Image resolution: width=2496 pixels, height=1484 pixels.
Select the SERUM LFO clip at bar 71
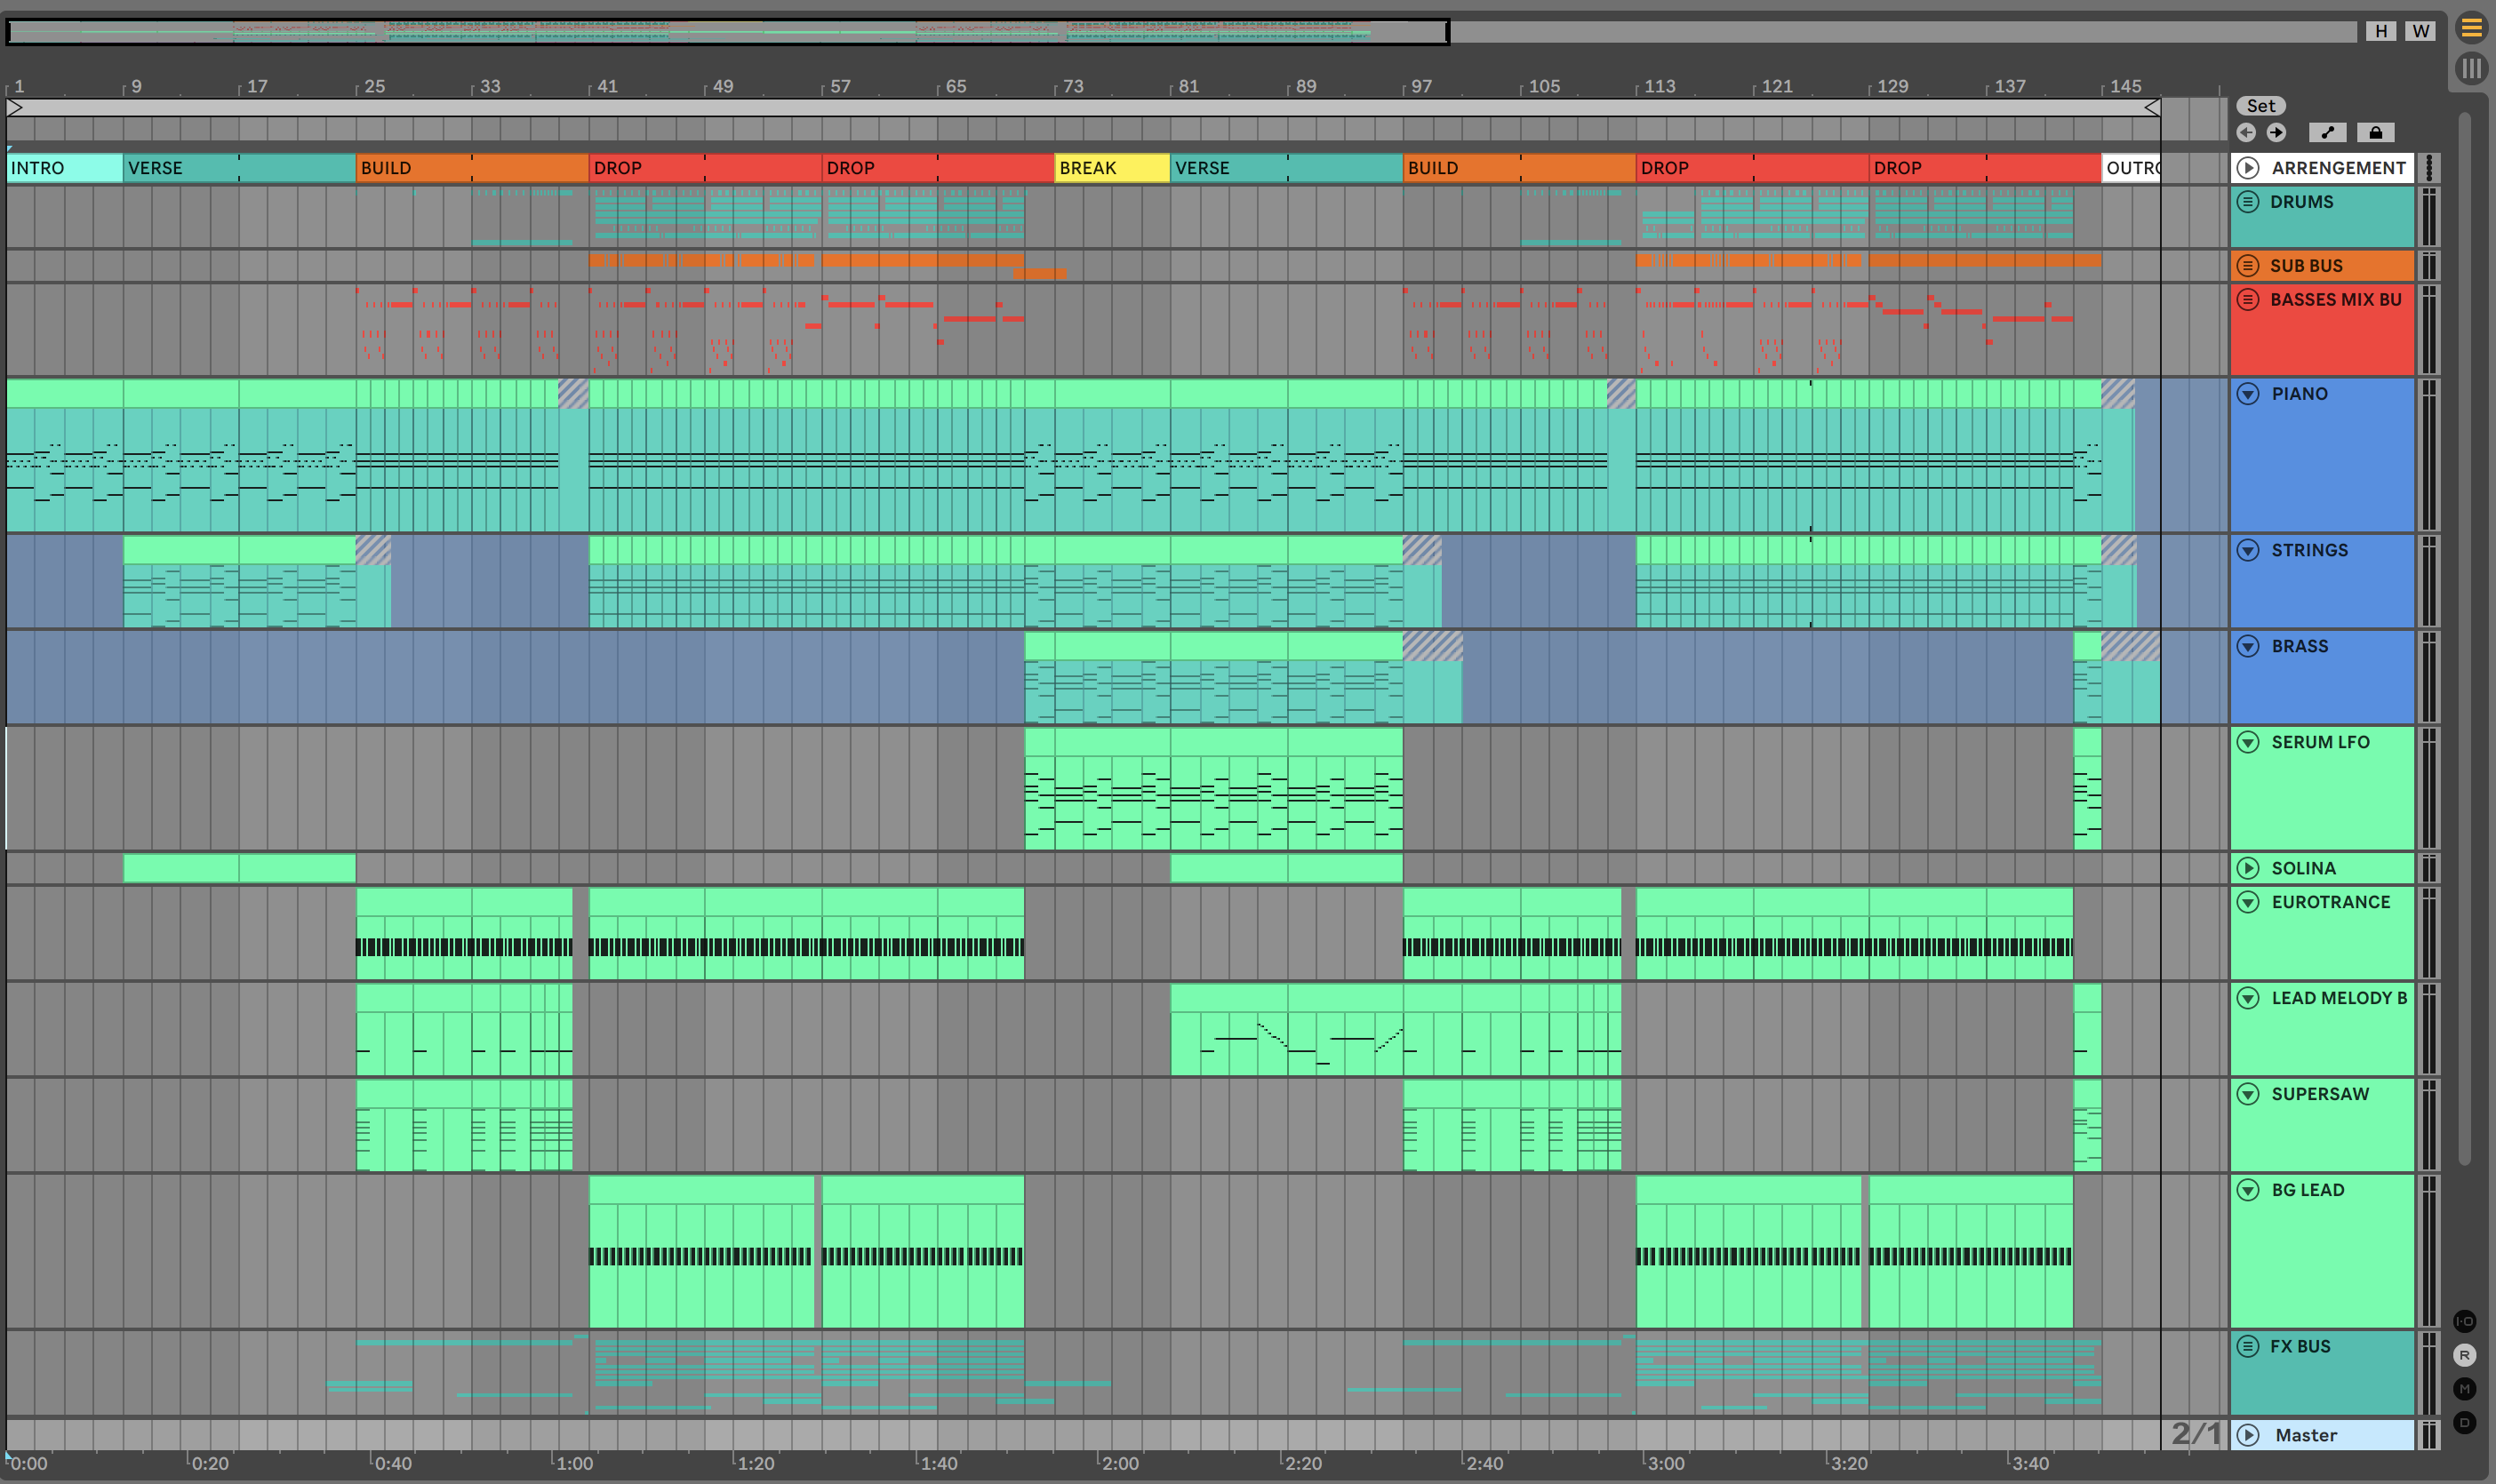[x=1214, y=789]
